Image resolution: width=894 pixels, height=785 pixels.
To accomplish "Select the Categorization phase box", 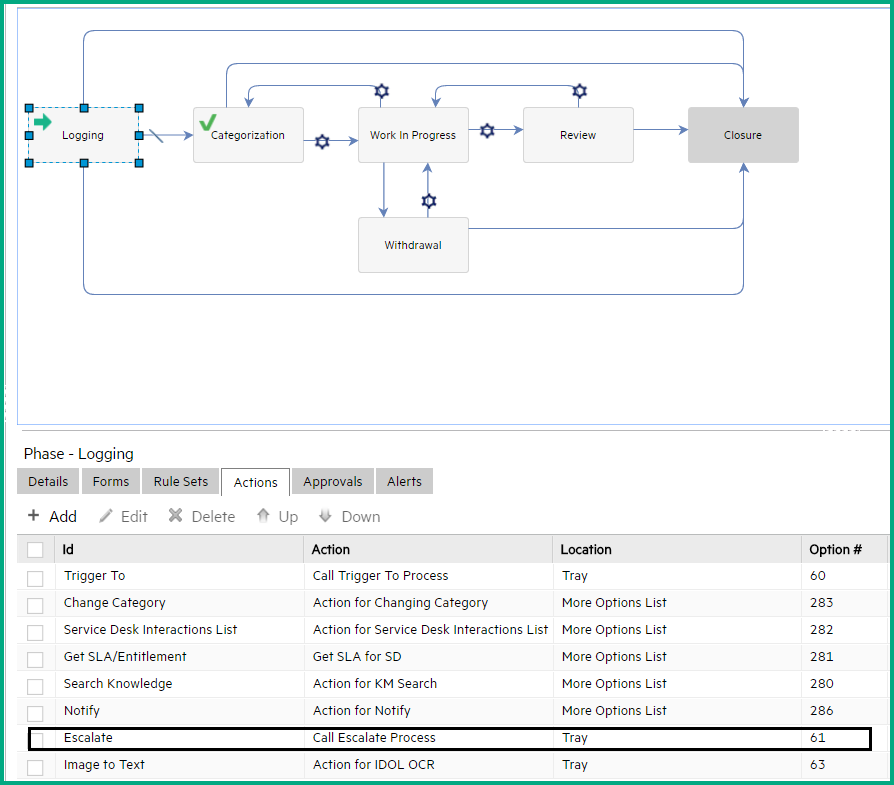I will [248, 135].
